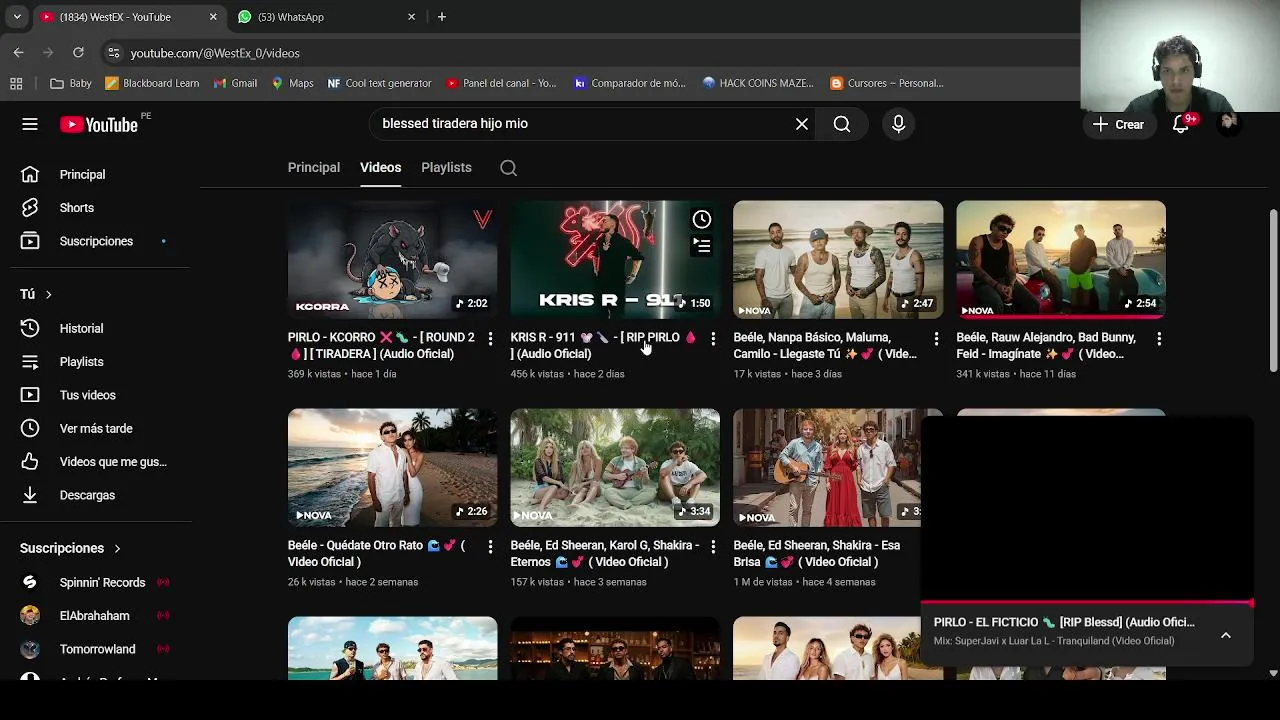Play the Beéle Imagínate thumbnail
Viewport: 1280px width, 720px height.
(x=1061, y=260)
